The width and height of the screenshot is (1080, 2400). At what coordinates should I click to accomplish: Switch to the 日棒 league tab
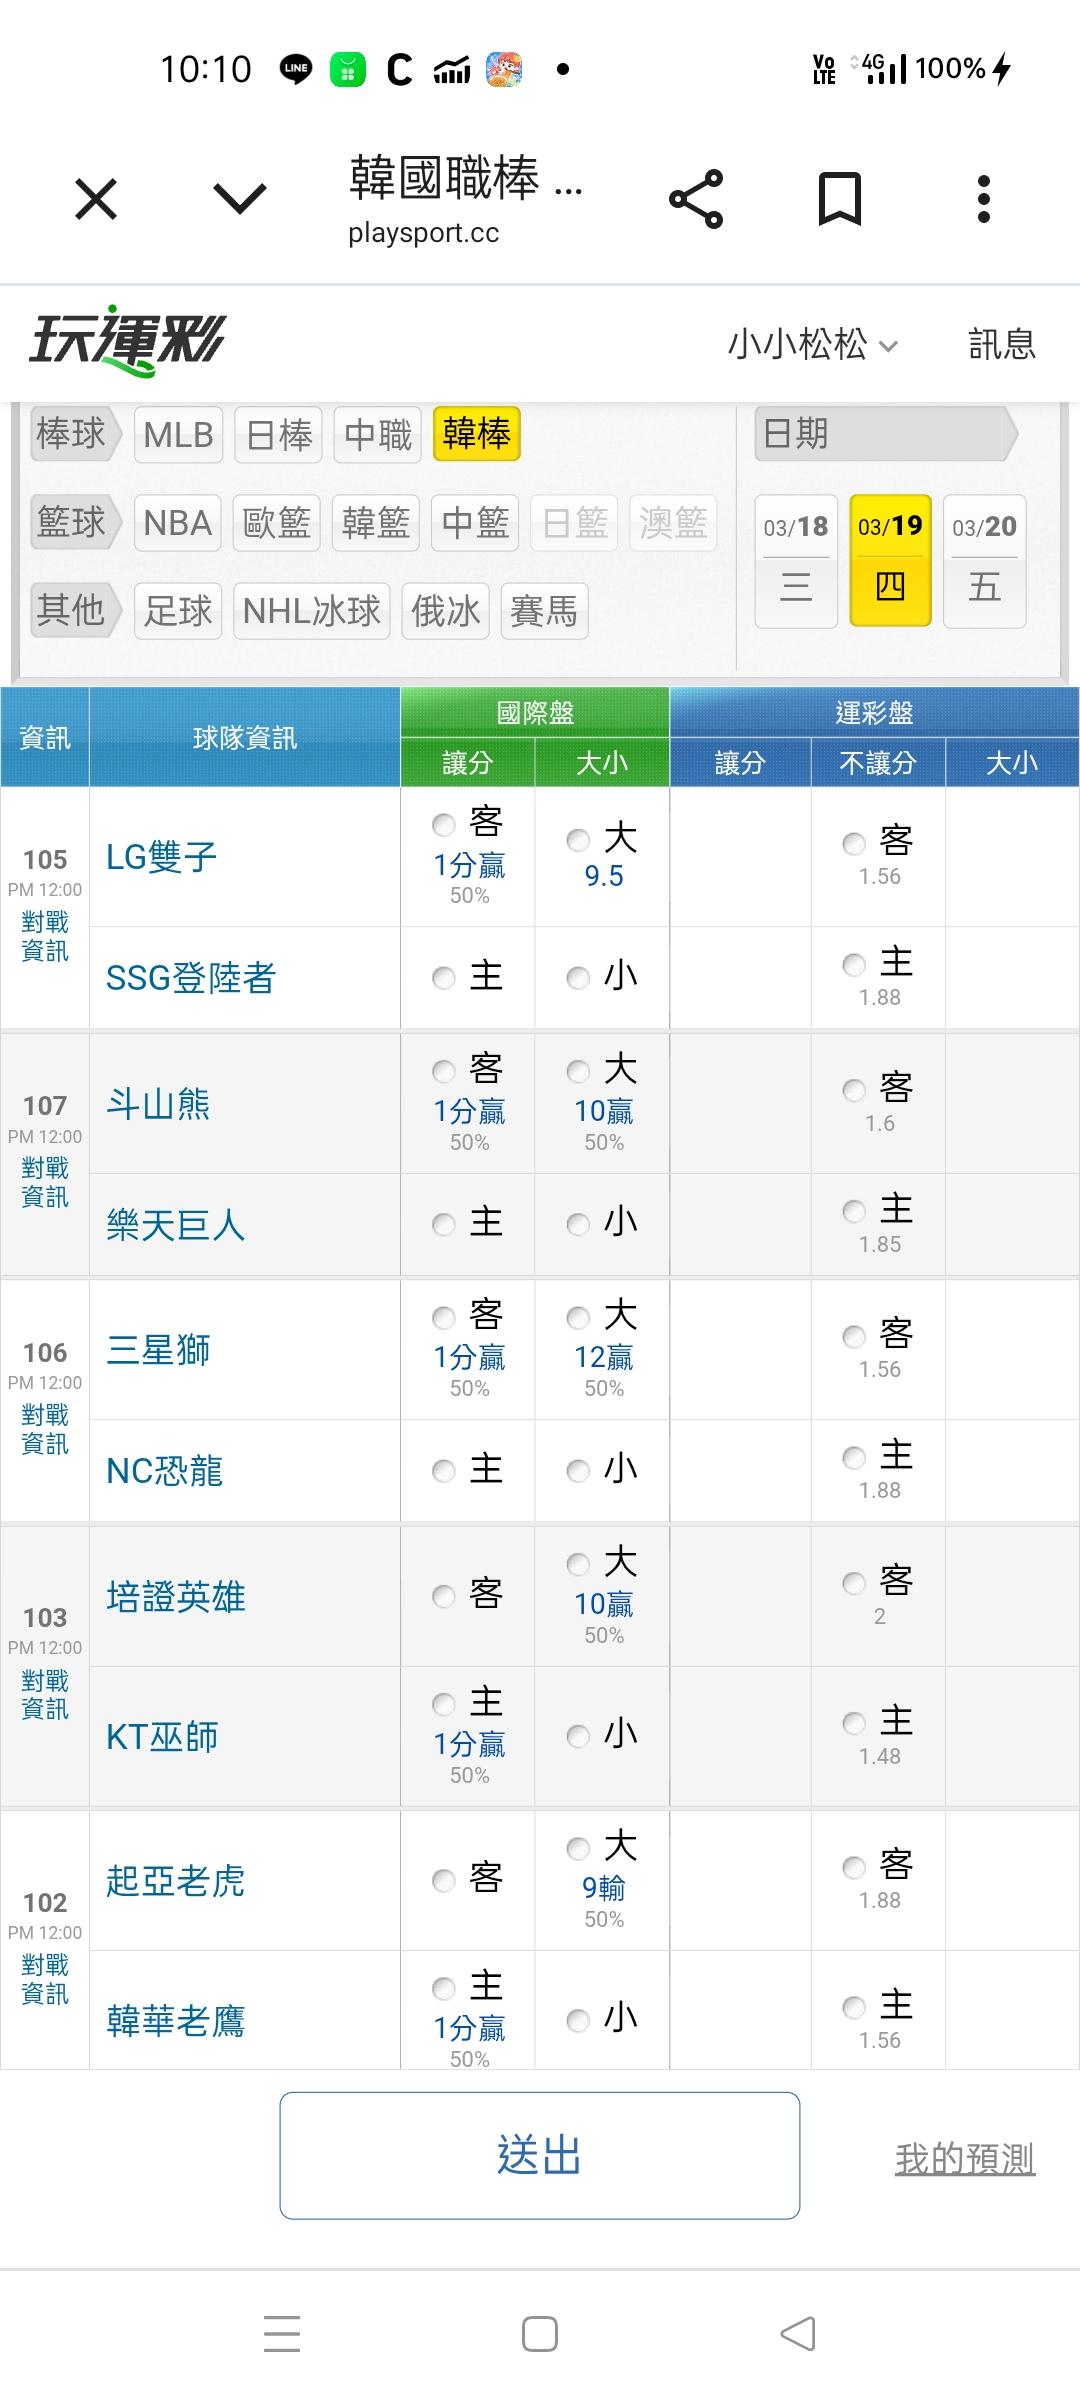pos(279,435)
